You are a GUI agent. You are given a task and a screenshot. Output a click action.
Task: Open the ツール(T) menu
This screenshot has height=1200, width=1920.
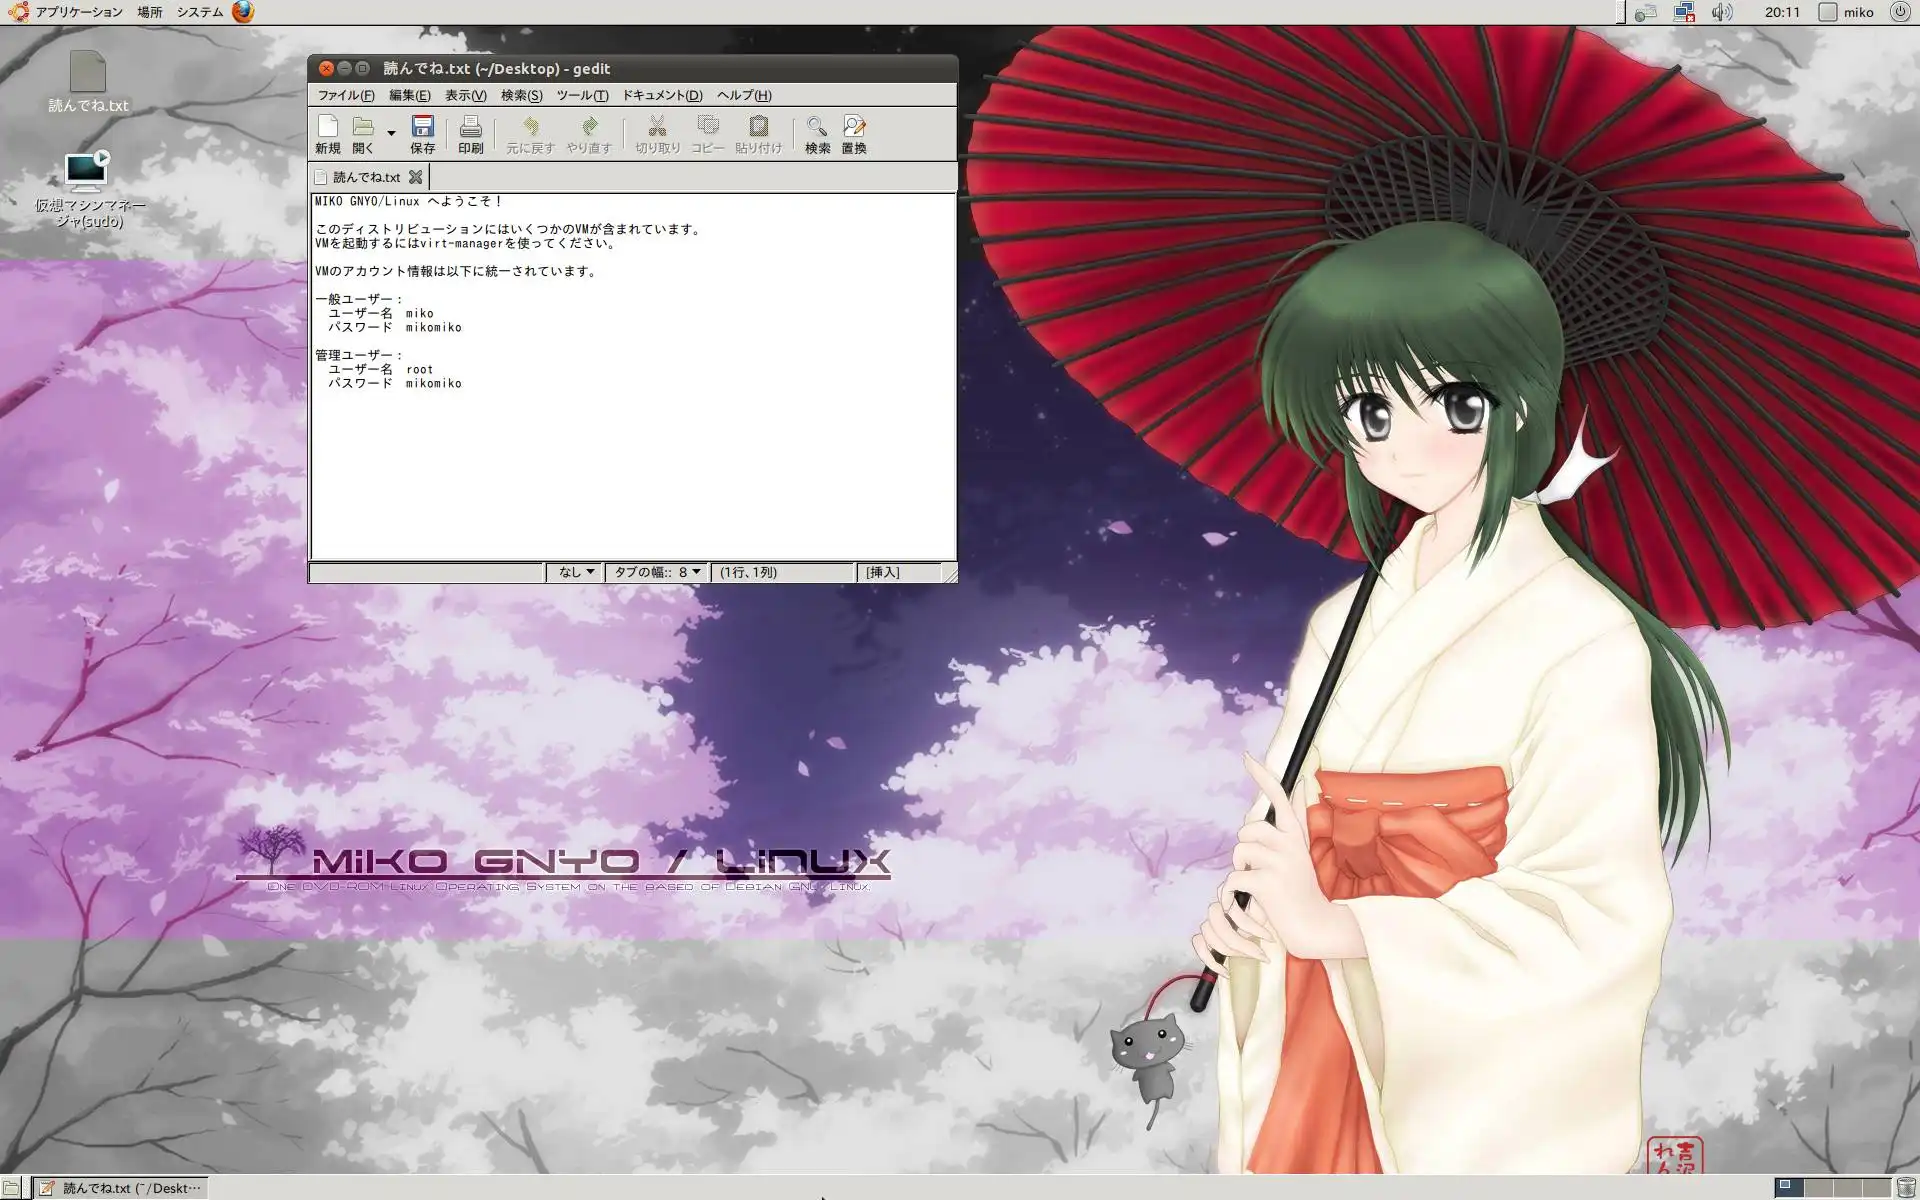point(581,95)
